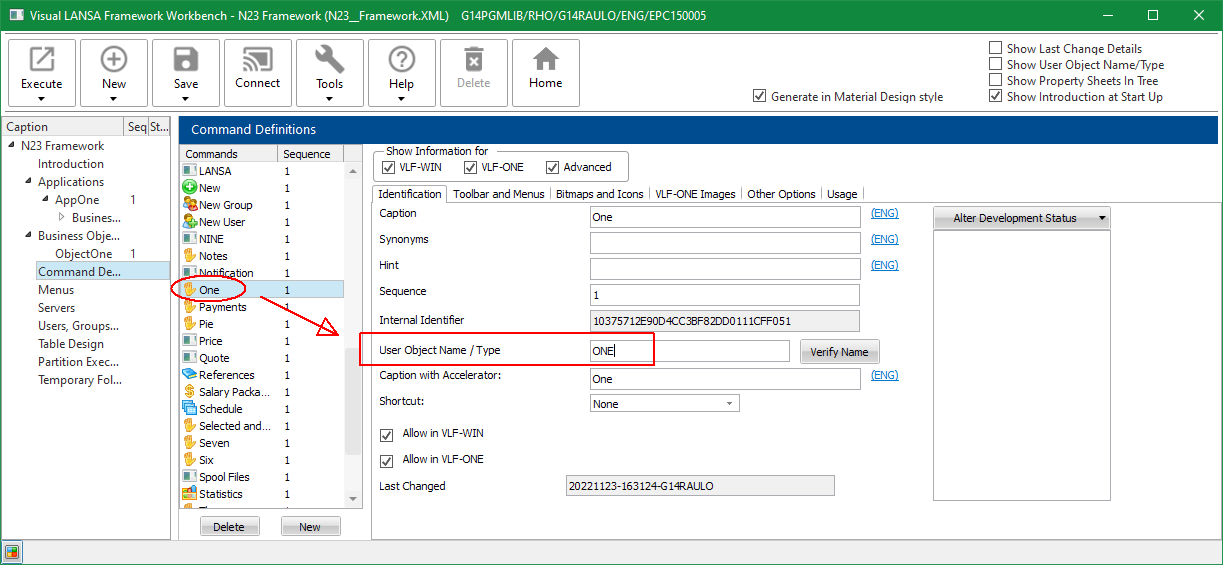
Task: Click the Price command icon
Action: pos(189,341)
